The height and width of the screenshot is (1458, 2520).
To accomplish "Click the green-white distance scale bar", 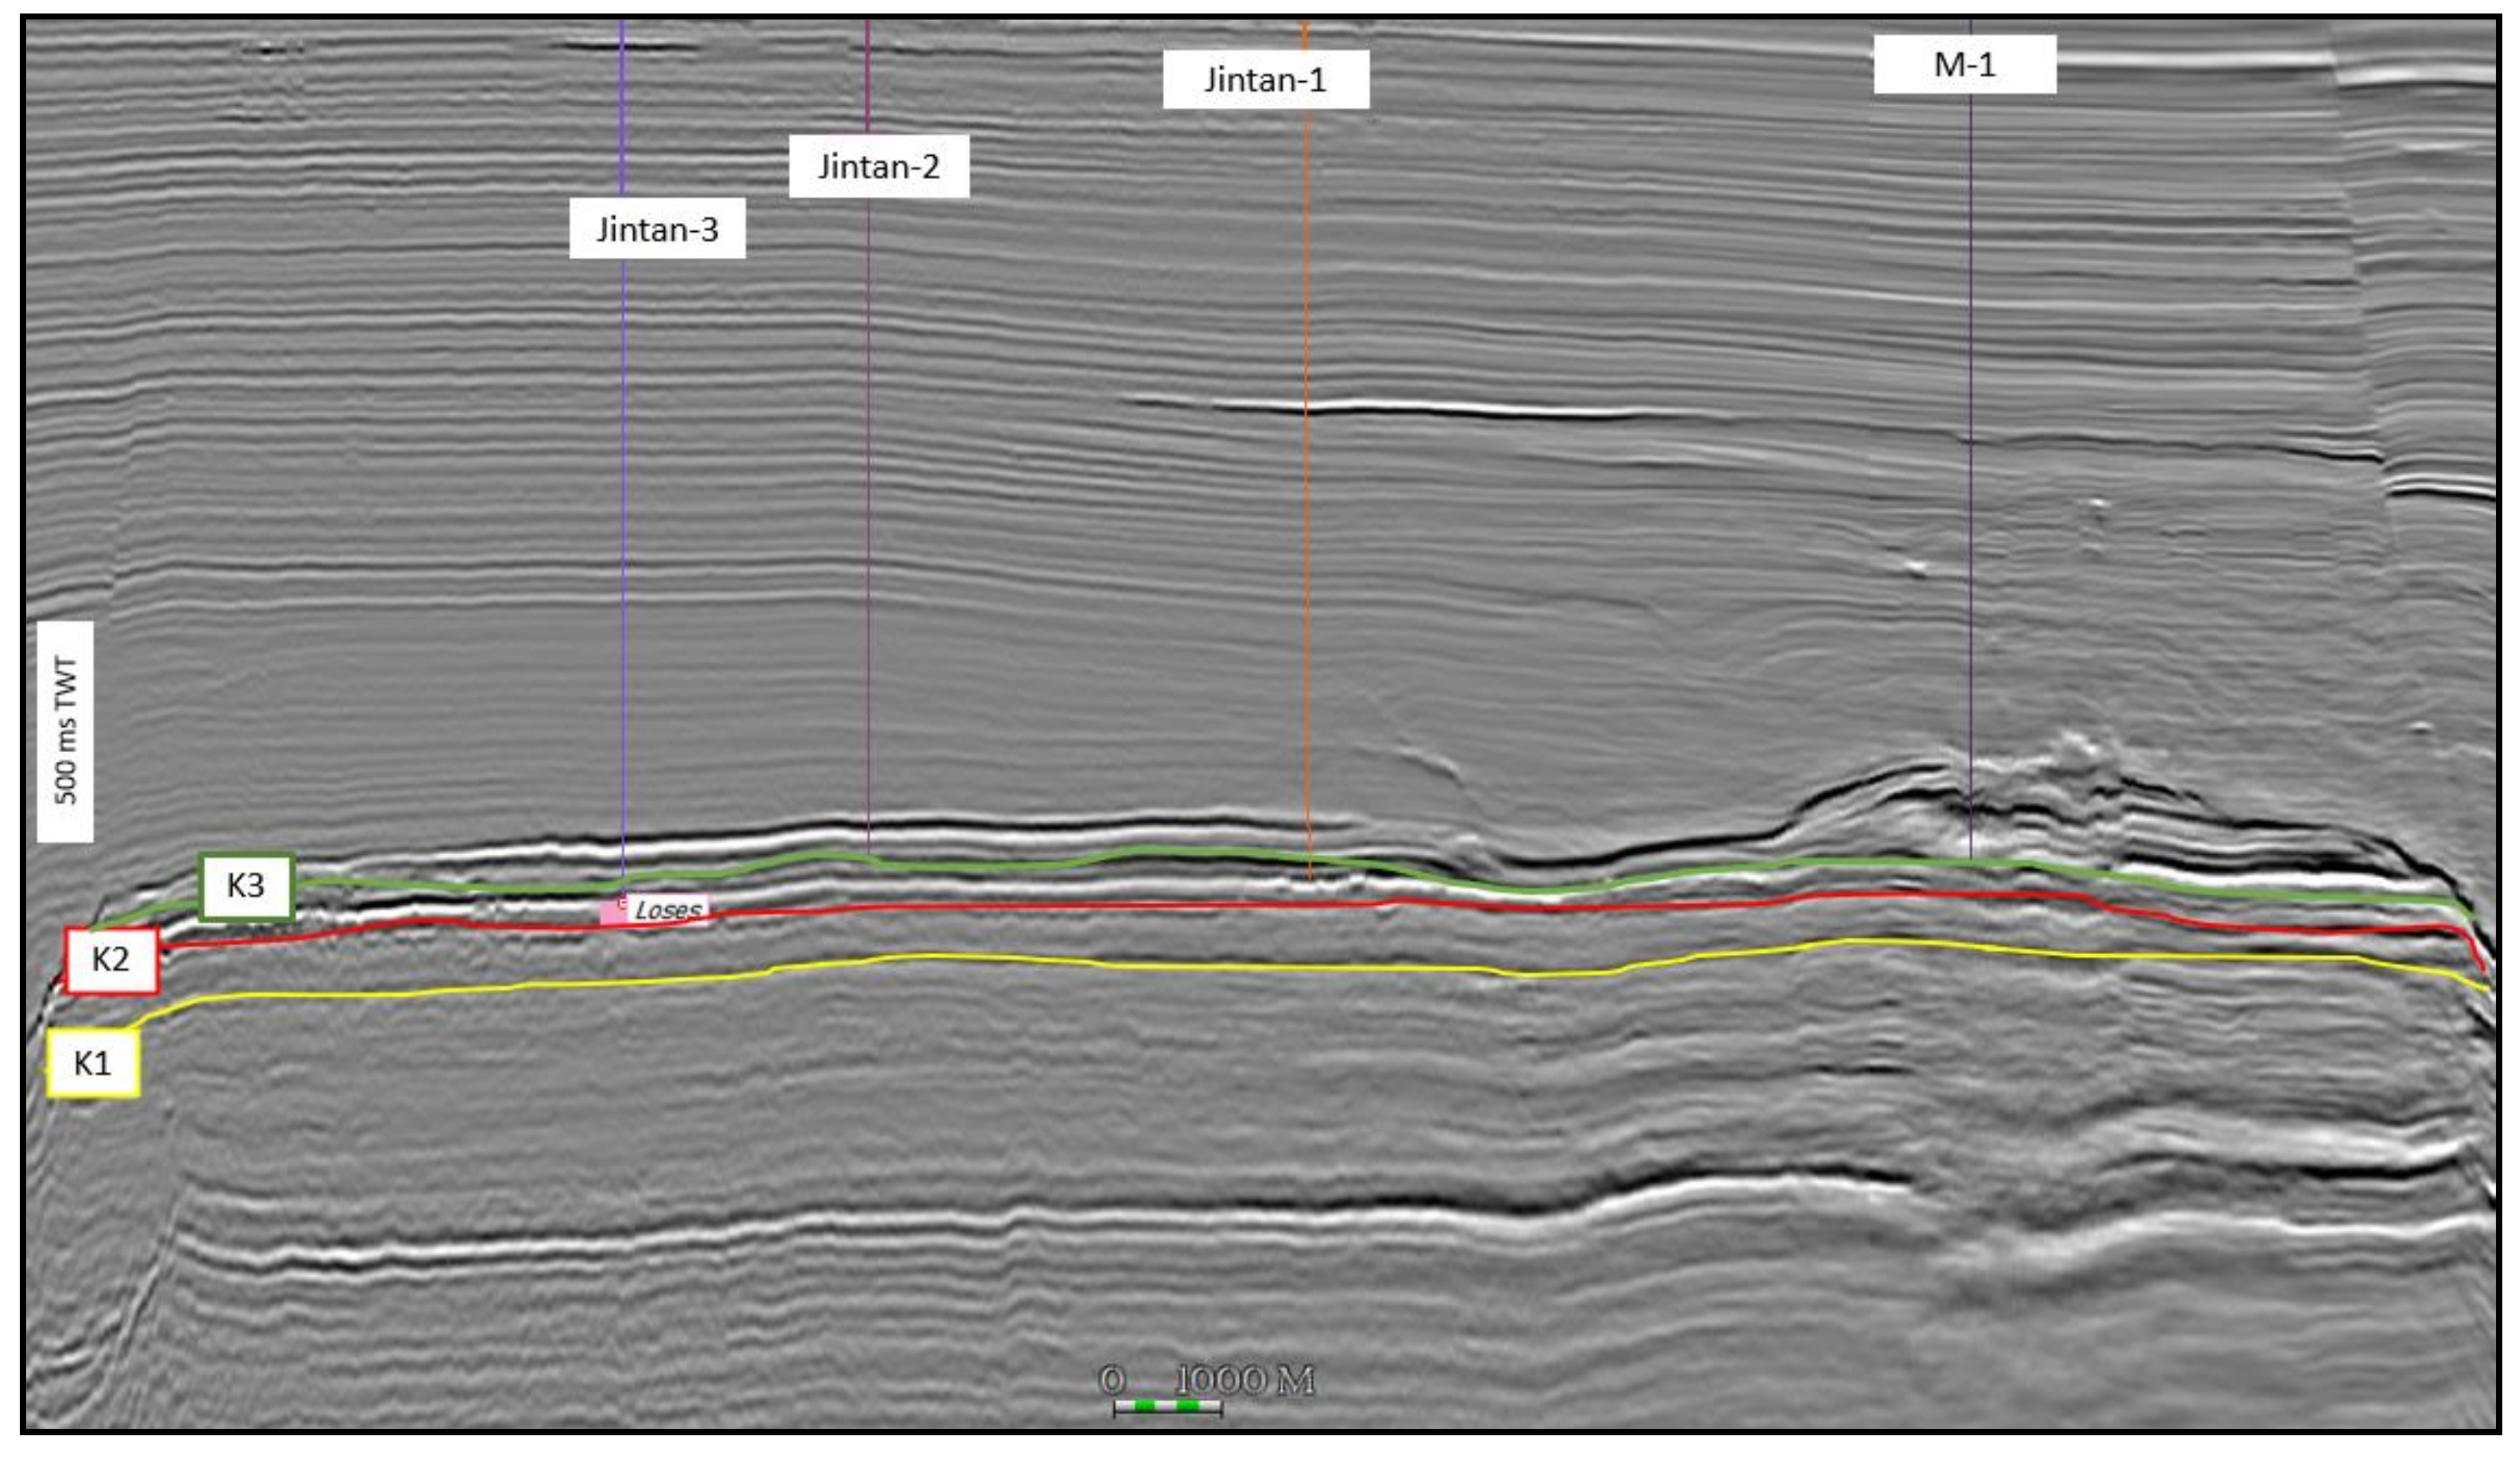I will click(1167, 1407).
